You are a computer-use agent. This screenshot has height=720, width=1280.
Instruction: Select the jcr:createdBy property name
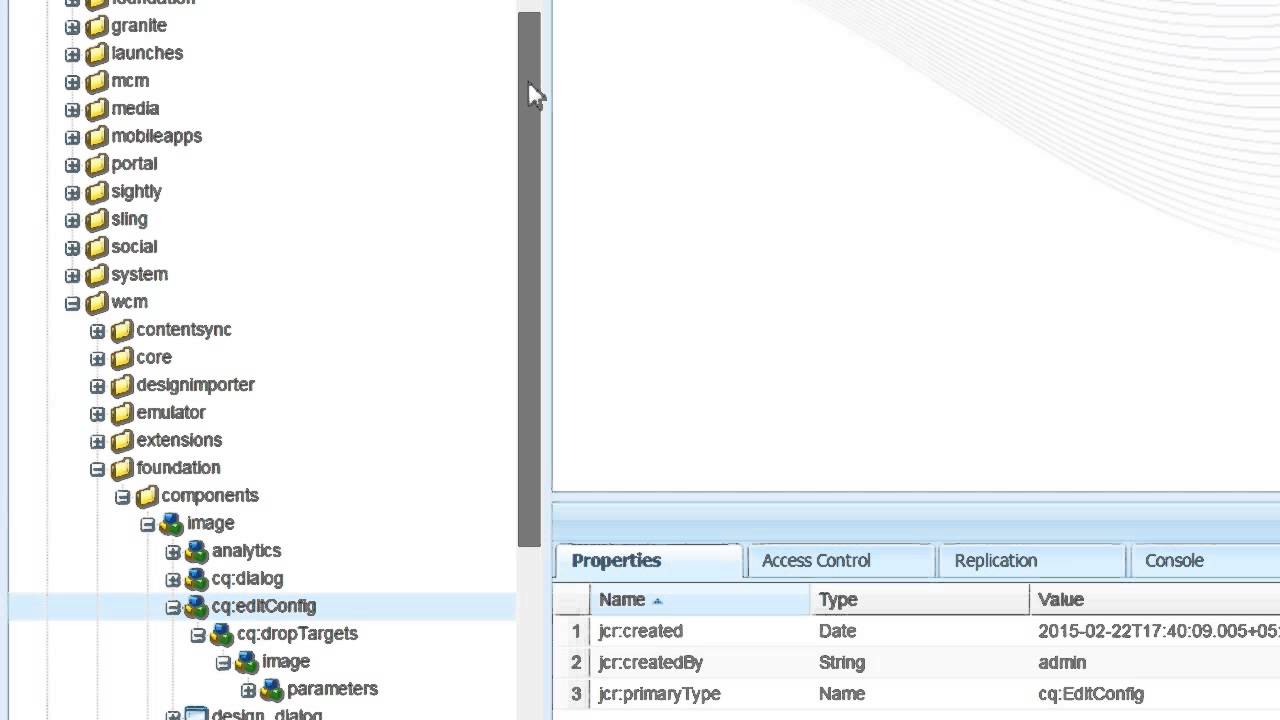click(650, 663)
